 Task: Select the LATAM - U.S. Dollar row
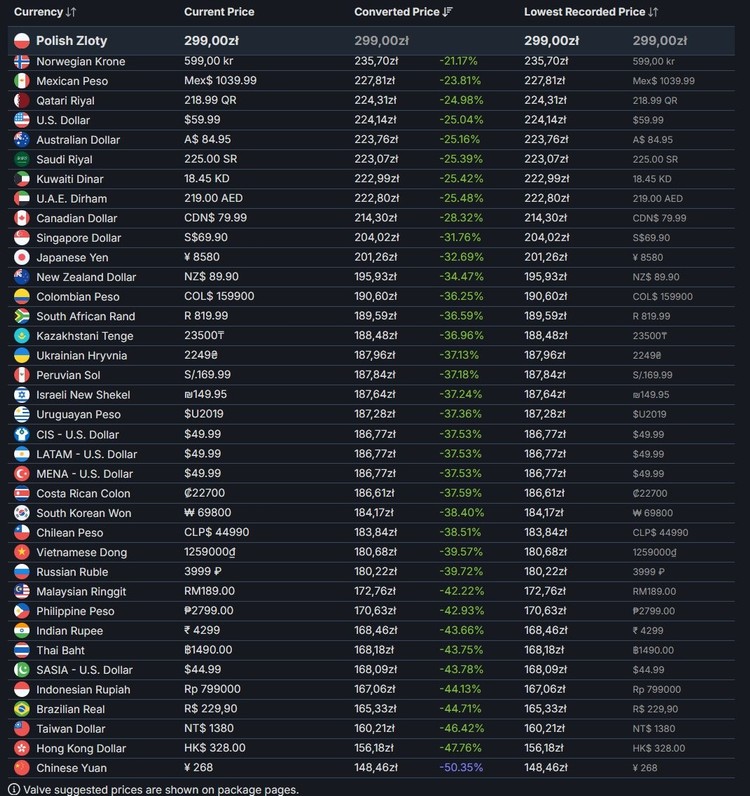coord(371,454)
